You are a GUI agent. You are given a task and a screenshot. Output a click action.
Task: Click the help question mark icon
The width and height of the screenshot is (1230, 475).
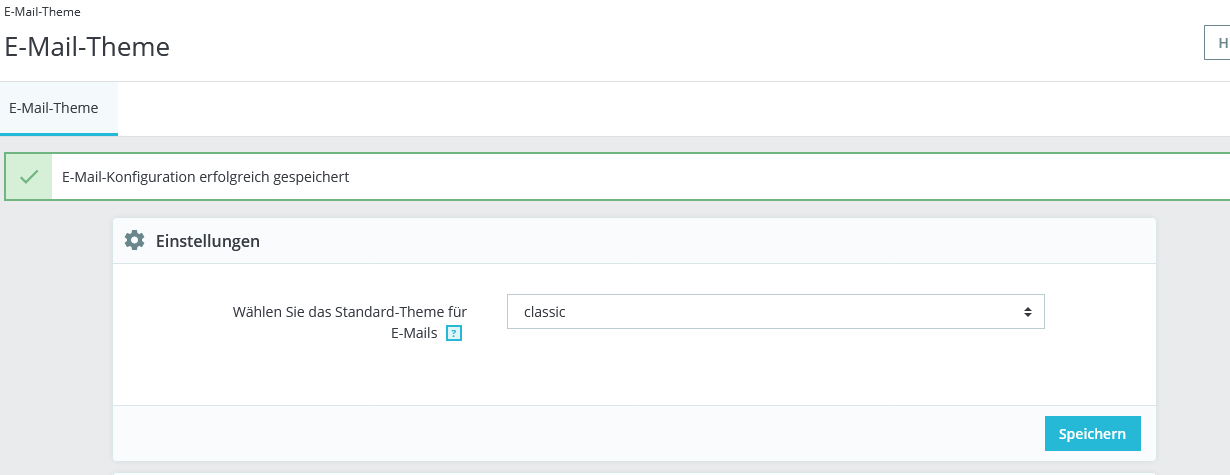[454, 334]
